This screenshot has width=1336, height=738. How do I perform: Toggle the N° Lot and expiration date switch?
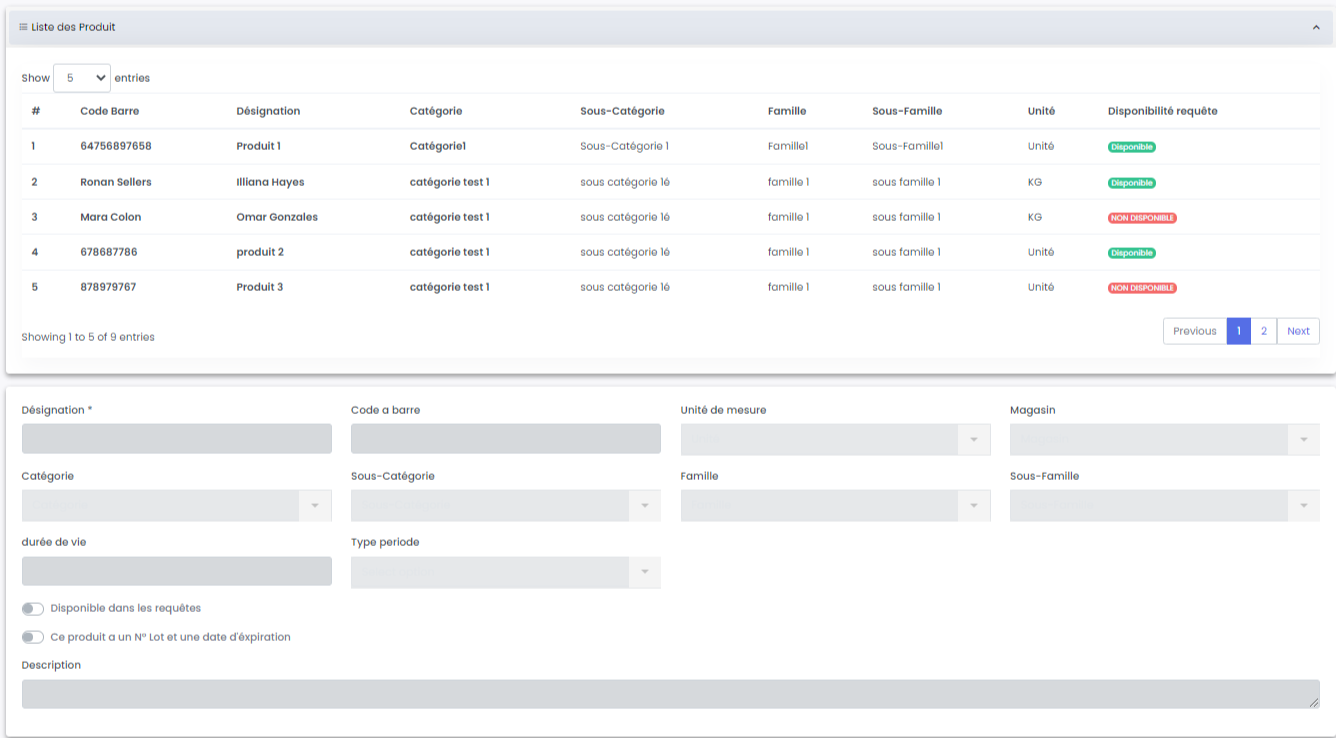(33, 637)
